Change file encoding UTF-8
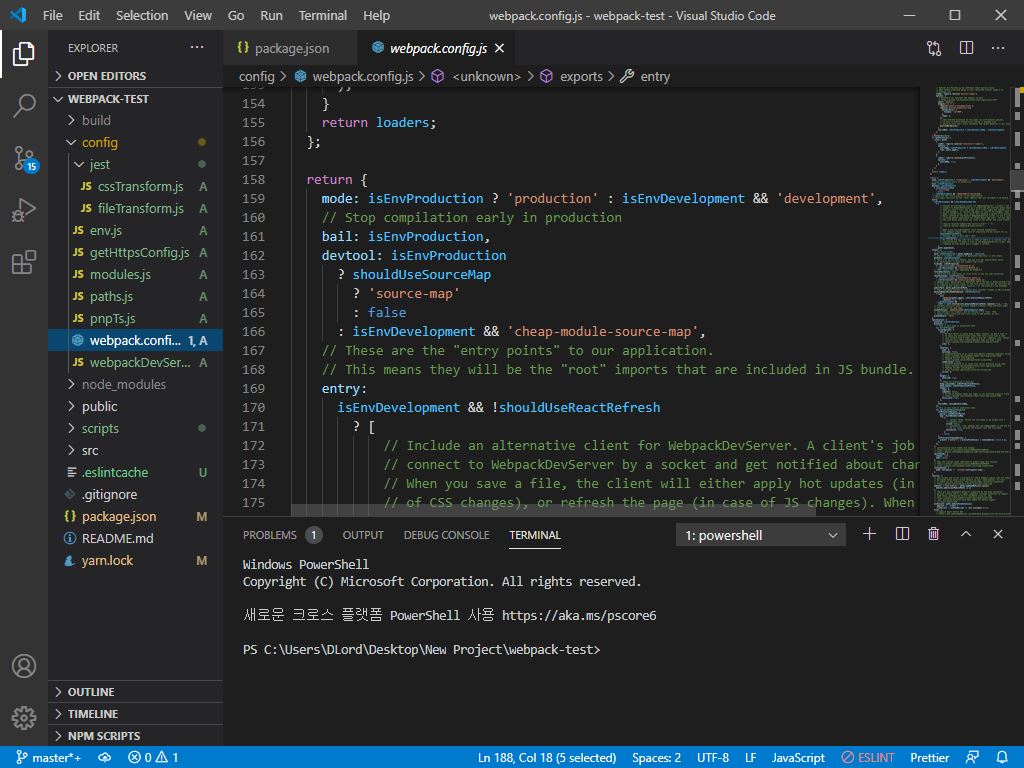Image resolution: width=1024 pixels, height=768 pixels. 712,758
